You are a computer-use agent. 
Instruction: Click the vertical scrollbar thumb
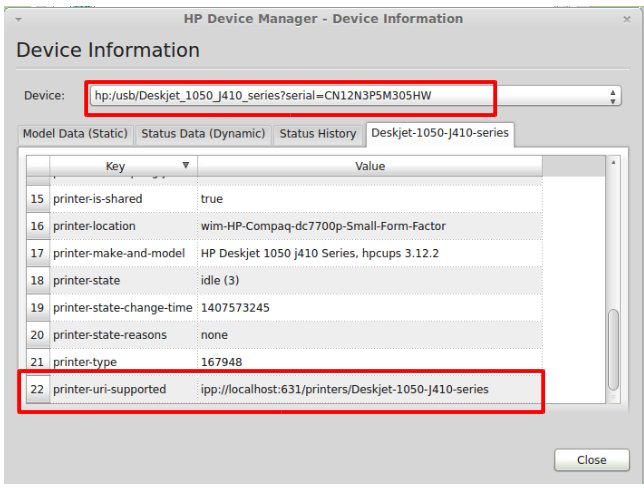pos(613,349)
